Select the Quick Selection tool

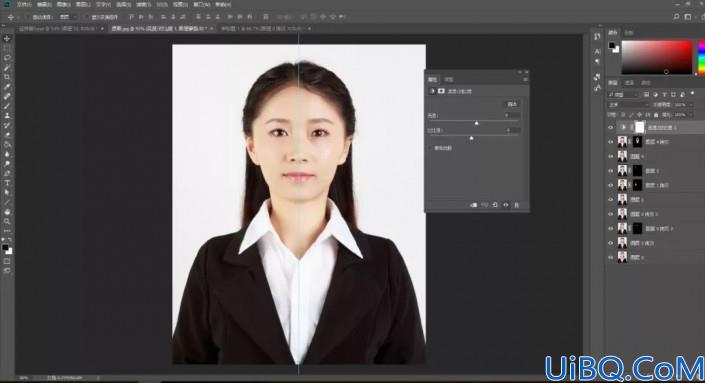click(x=7, y=67)
